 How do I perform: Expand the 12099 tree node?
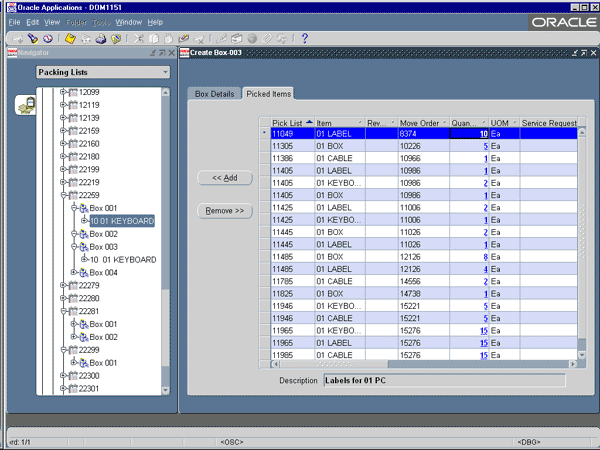[63, 92]
